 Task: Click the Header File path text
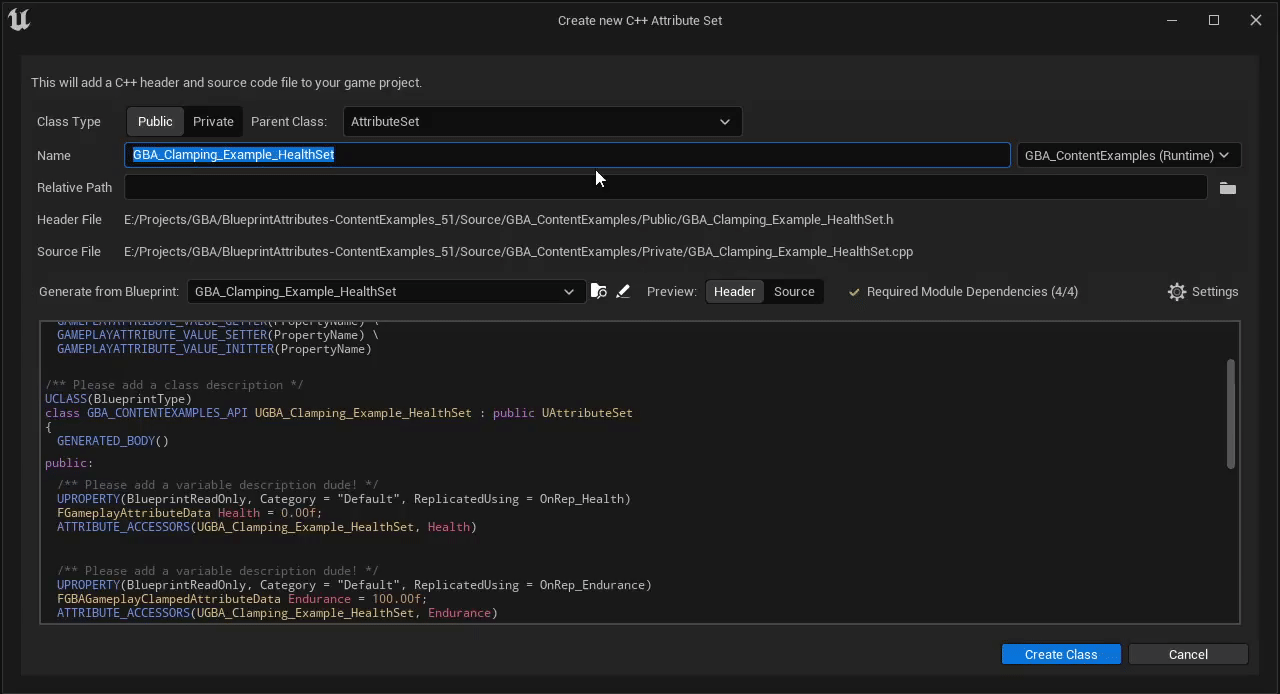point(508,219)
